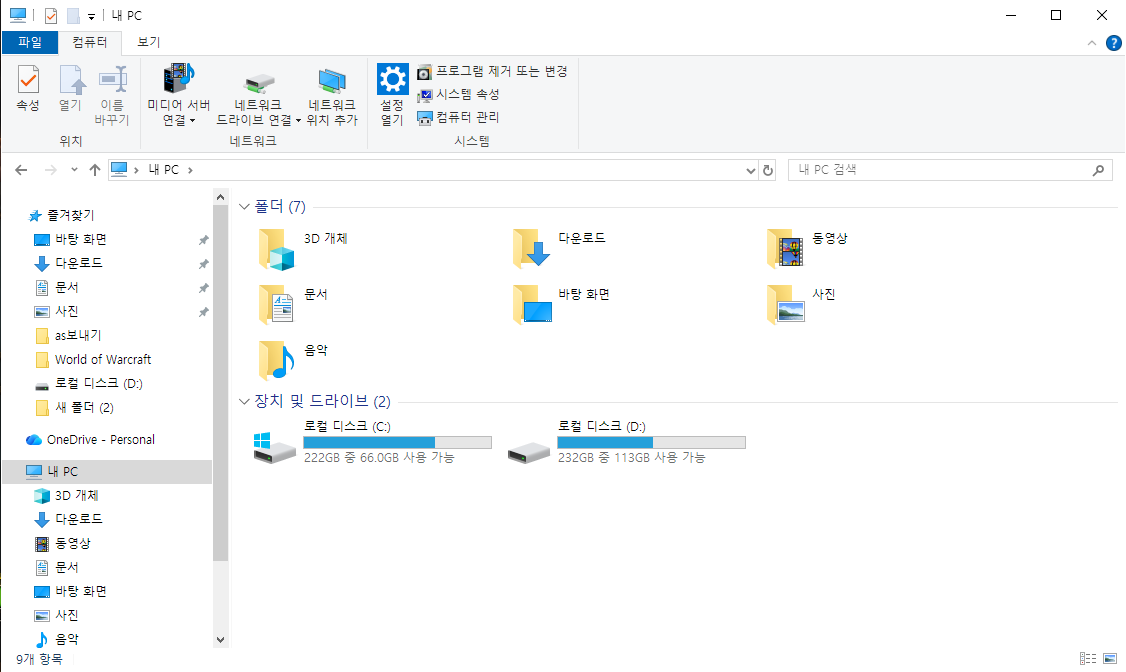Open the 음악 folder icon
This screenshot has height=672, width=1126.
pos(276,360)
